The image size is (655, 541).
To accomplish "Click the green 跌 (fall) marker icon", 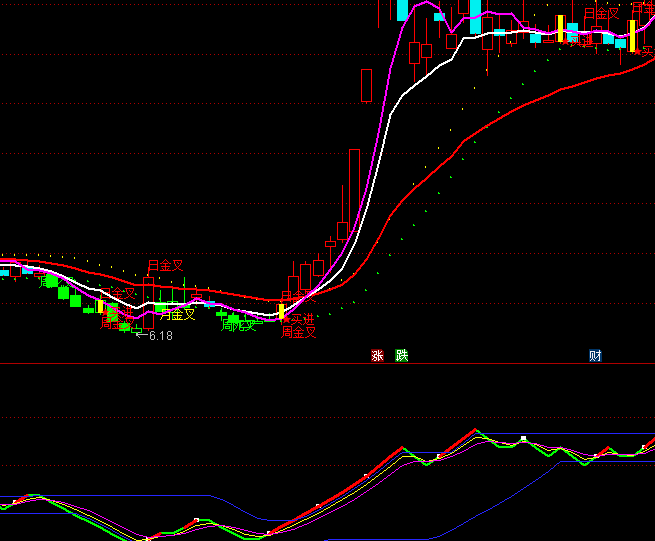I will pos(401,355).
